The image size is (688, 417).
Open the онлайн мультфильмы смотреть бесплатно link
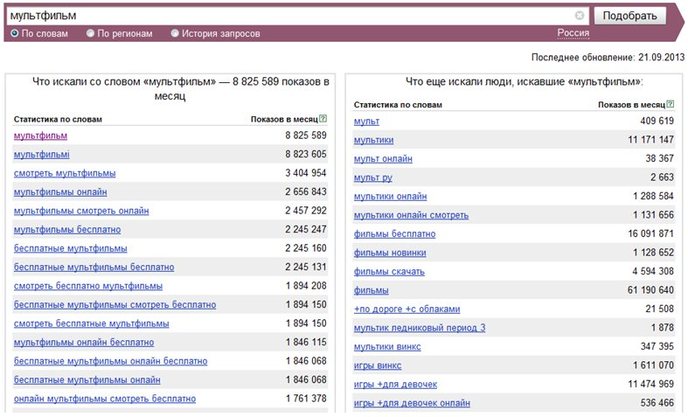point(105,399)
